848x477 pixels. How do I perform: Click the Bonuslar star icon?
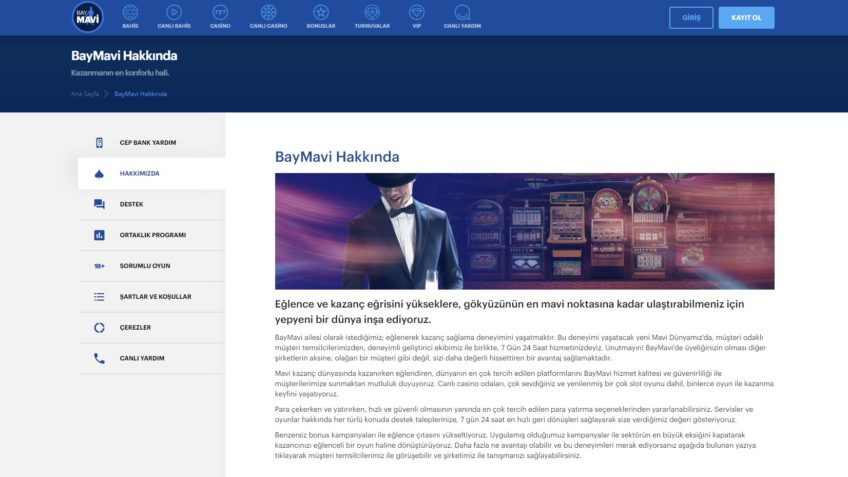click(x=321, y=13)
